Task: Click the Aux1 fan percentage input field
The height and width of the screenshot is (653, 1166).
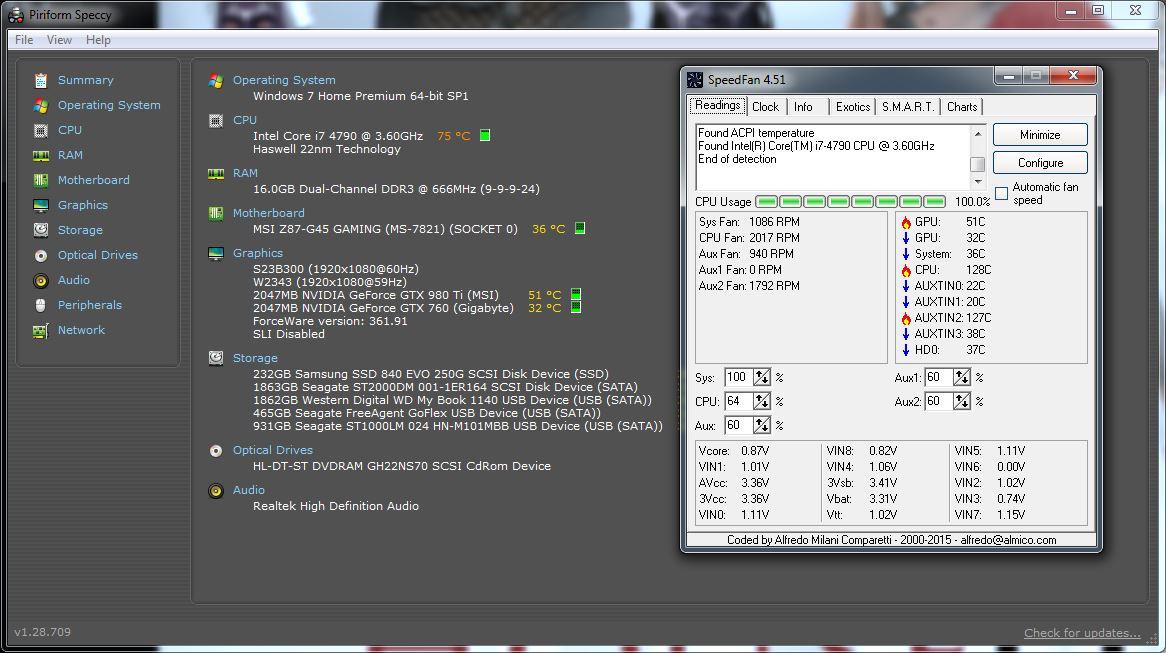Action: point(938,377)
